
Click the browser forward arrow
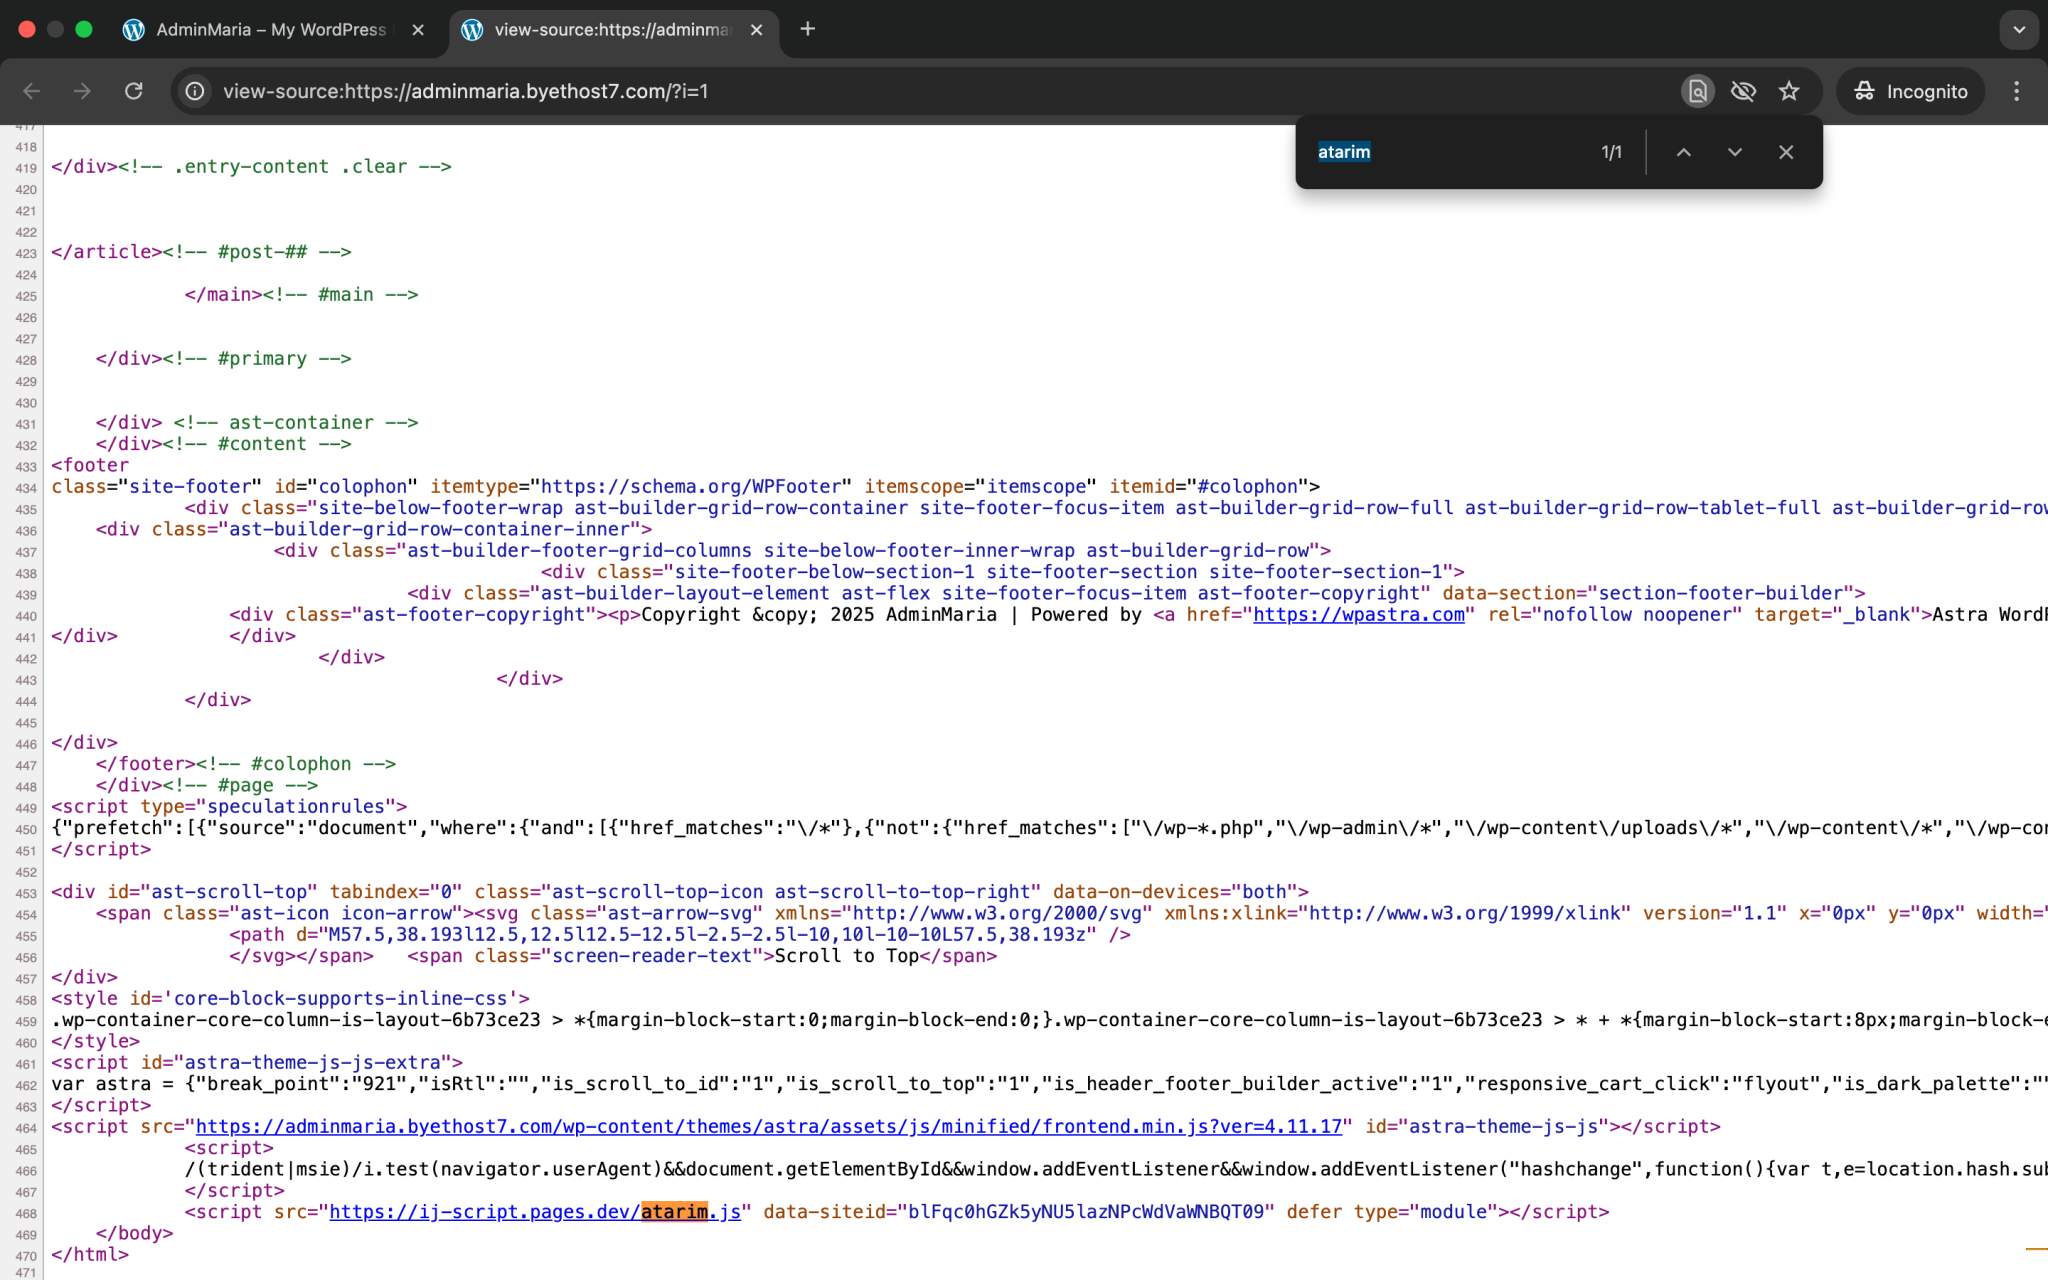point(82,91)
